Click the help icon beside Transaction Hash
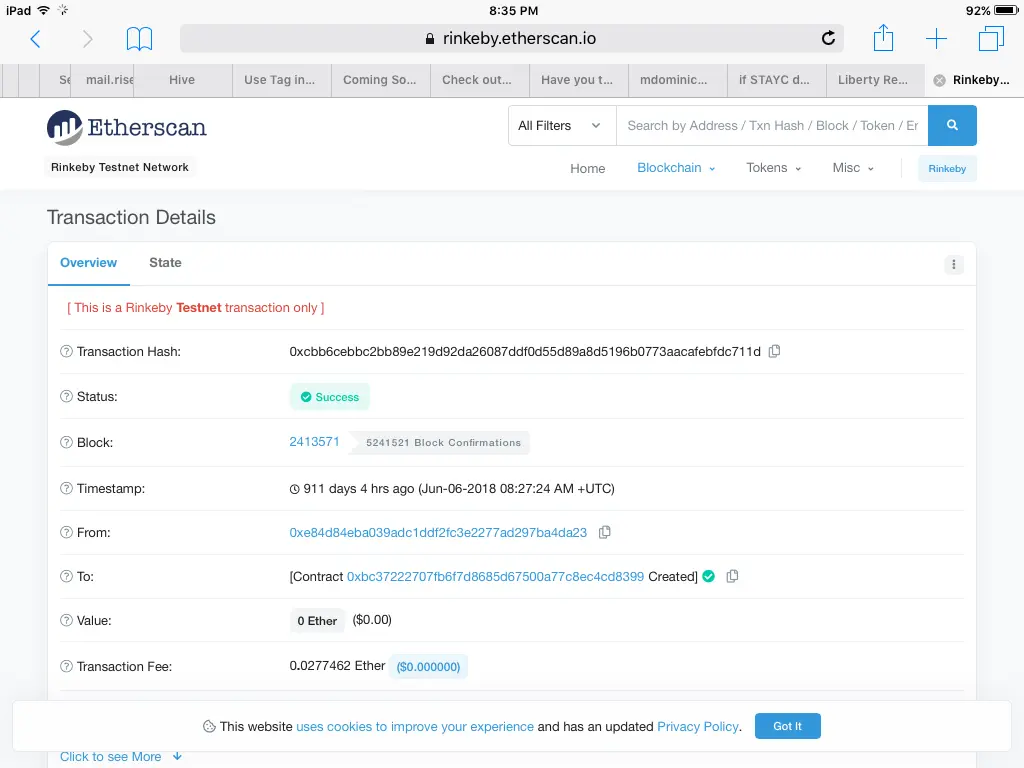 point(66,351)
